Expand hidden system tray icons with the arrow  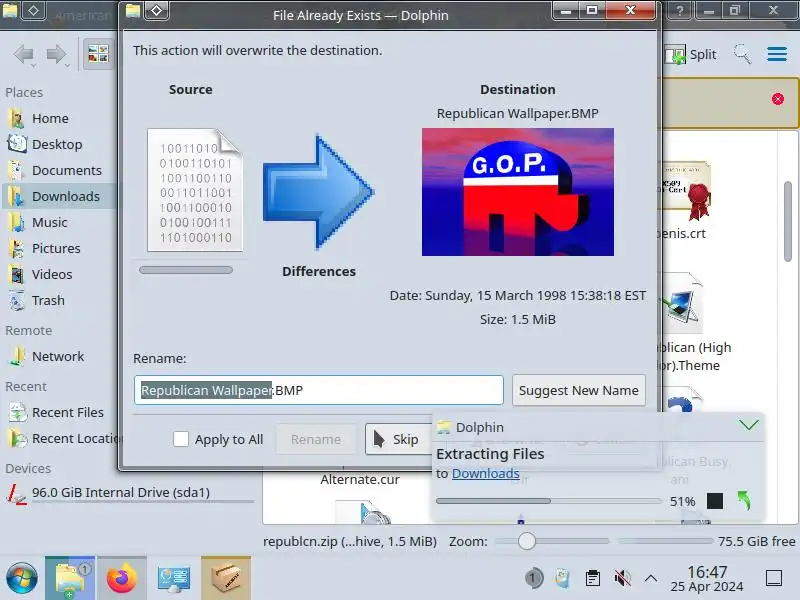[651, 578]
